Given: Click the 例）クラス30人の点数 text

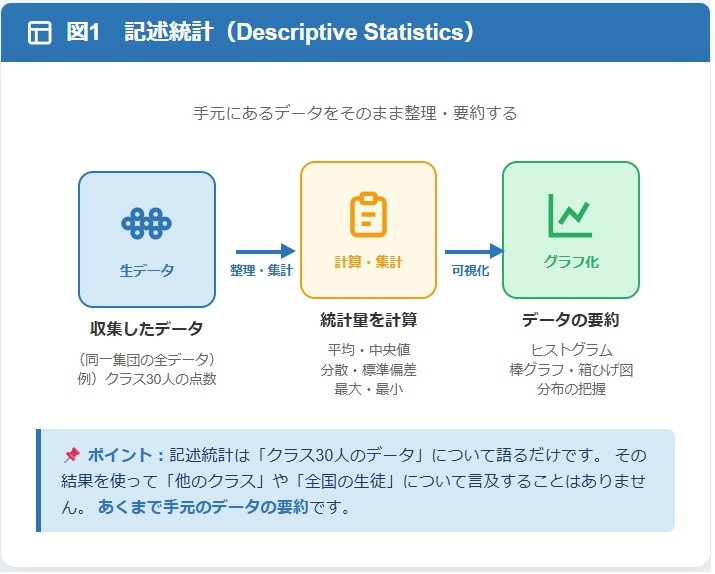Looking at the screenshot, I should pos(147,379).
